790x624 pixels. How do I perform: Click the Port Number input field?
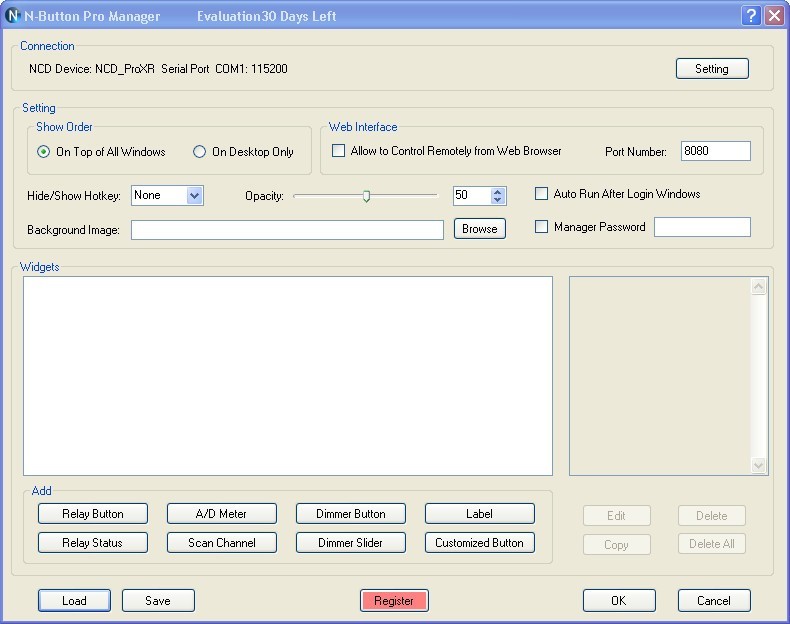[715, 151]
